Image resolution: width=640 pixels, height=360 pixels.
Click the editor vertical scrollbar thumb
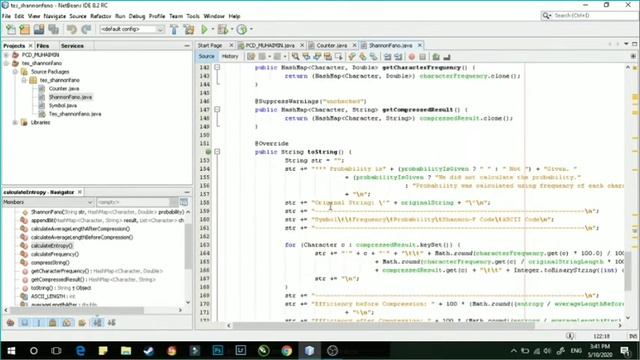point(628,271)
